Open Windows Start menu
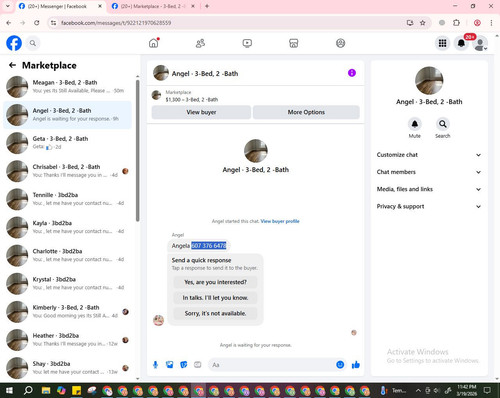Screen dimensions: 500x398 [9, 390]
